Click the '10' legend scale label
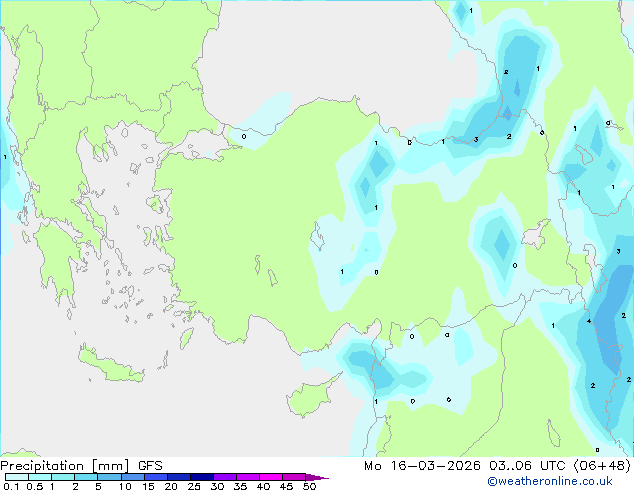Viewport: 634px width, 490px height. click(125, 486)
